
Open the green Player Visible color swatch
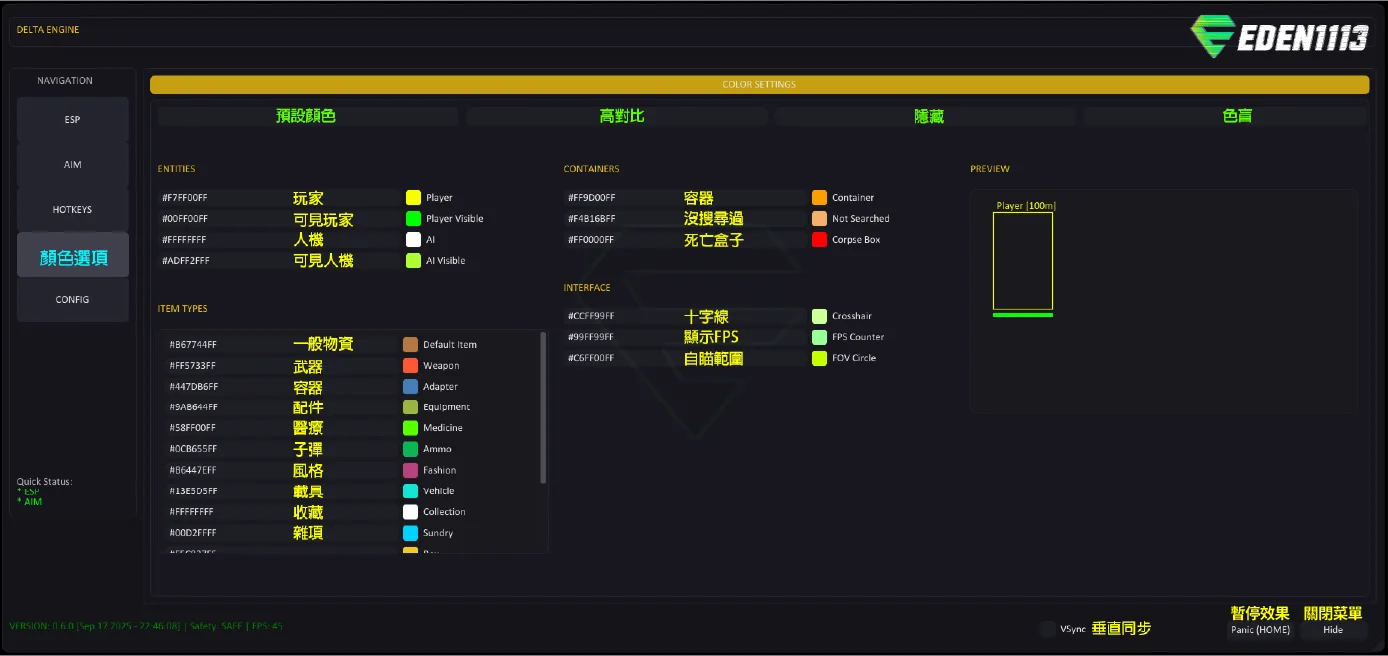click(x=413, y=219)
